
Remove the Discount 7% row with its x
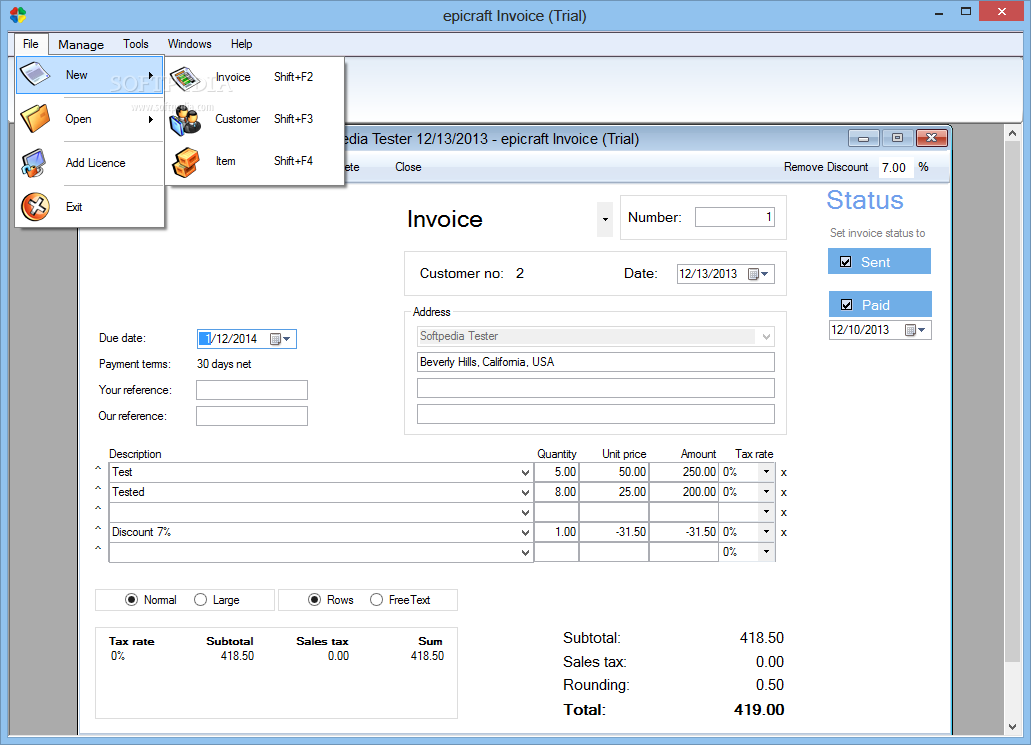[784, 533]
